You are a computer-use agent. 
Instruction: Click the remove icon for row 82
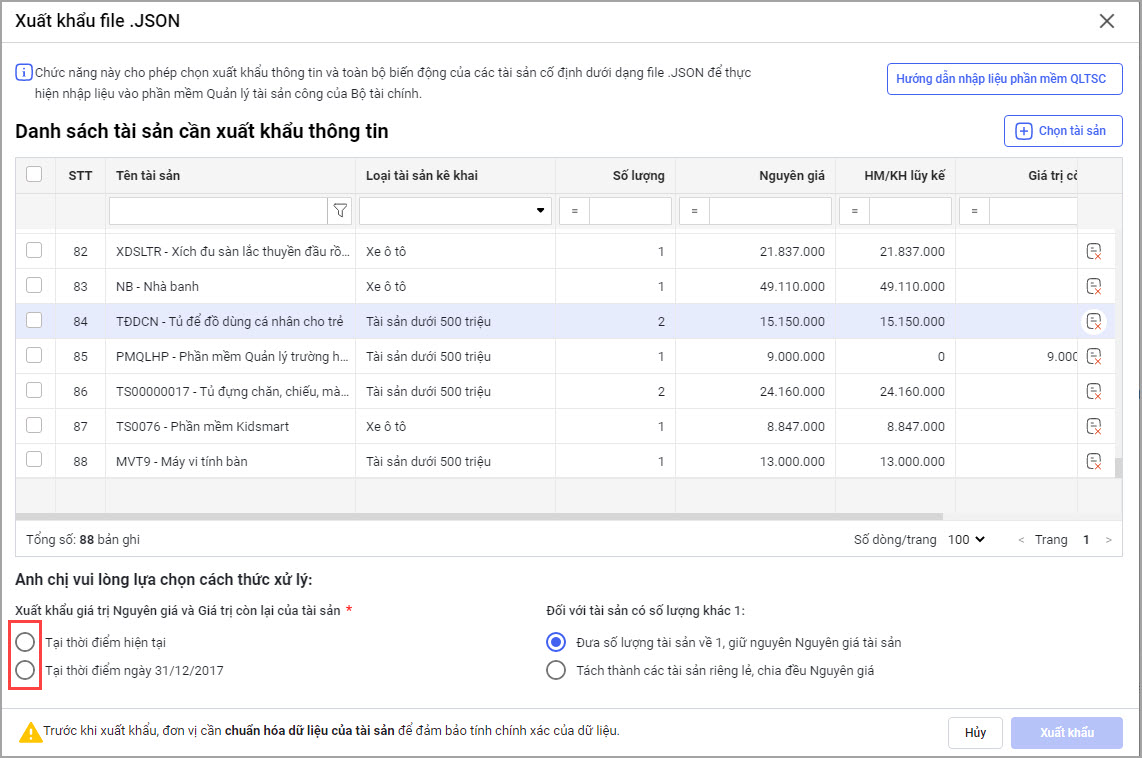[x=1094, y=251]
